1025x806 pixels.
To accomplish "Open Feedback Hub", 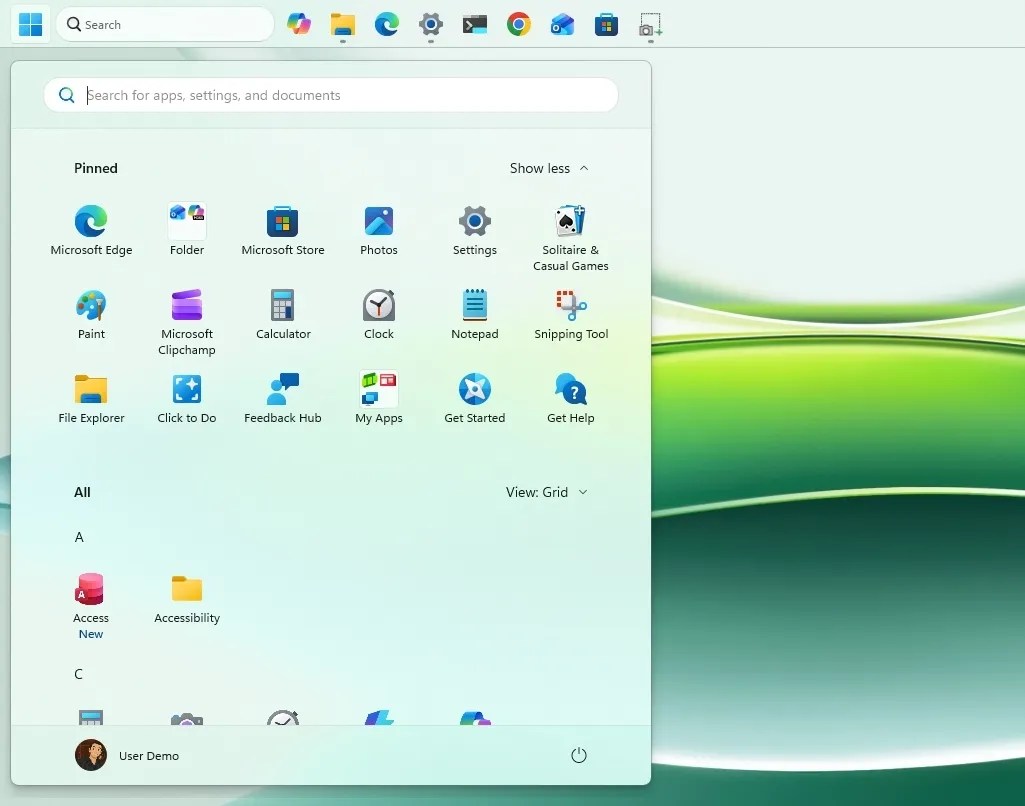I will 282,399.
